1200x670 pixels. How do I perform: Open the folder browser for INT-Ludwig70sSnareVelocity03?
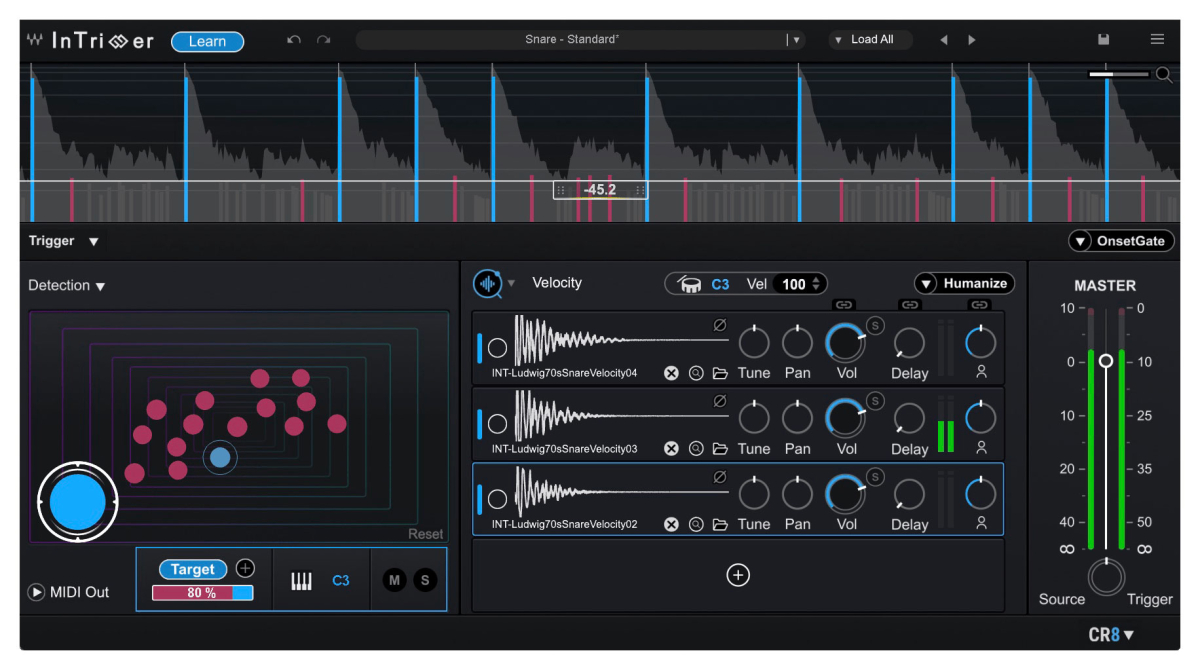[x=720, y=448]
